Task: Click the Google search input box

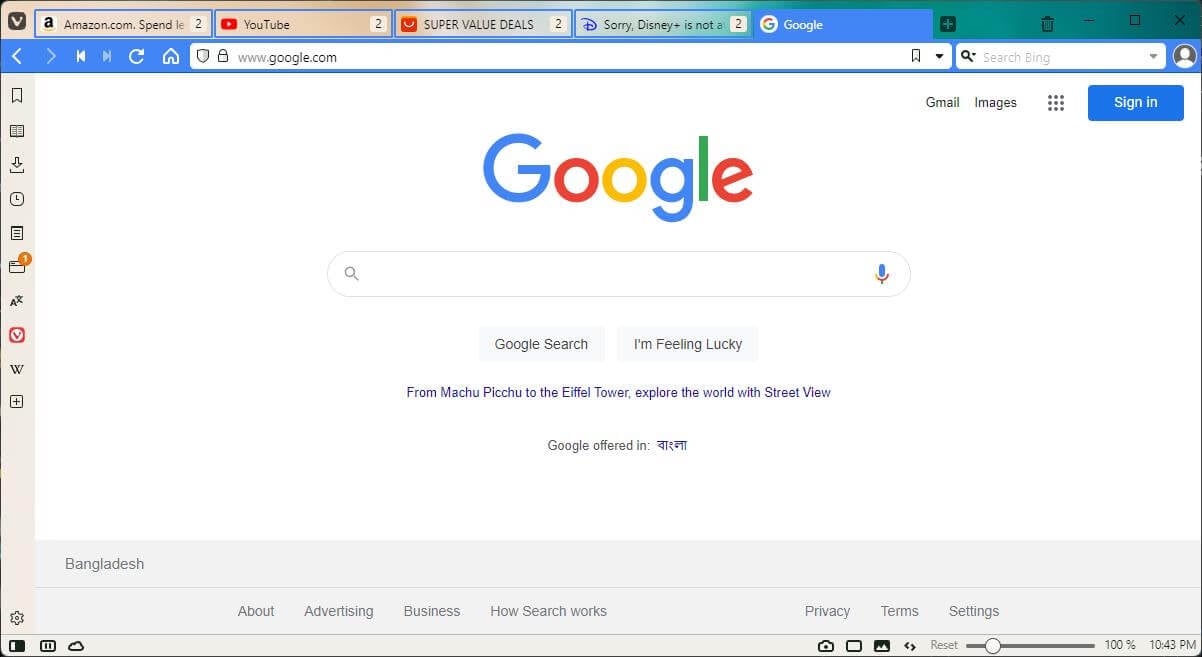Action: [618, 274]
